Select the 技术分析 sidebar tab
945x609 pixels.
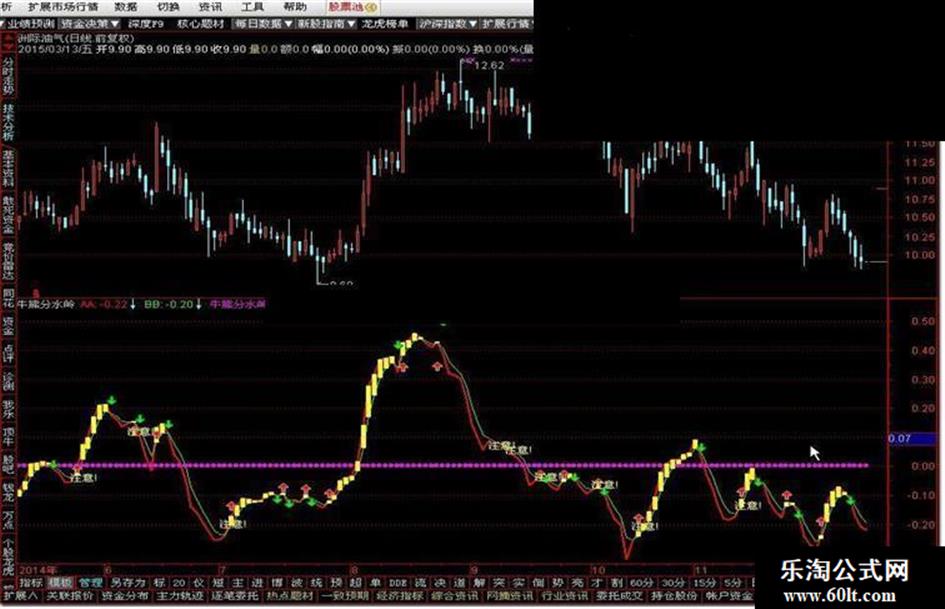click(8, 122)
